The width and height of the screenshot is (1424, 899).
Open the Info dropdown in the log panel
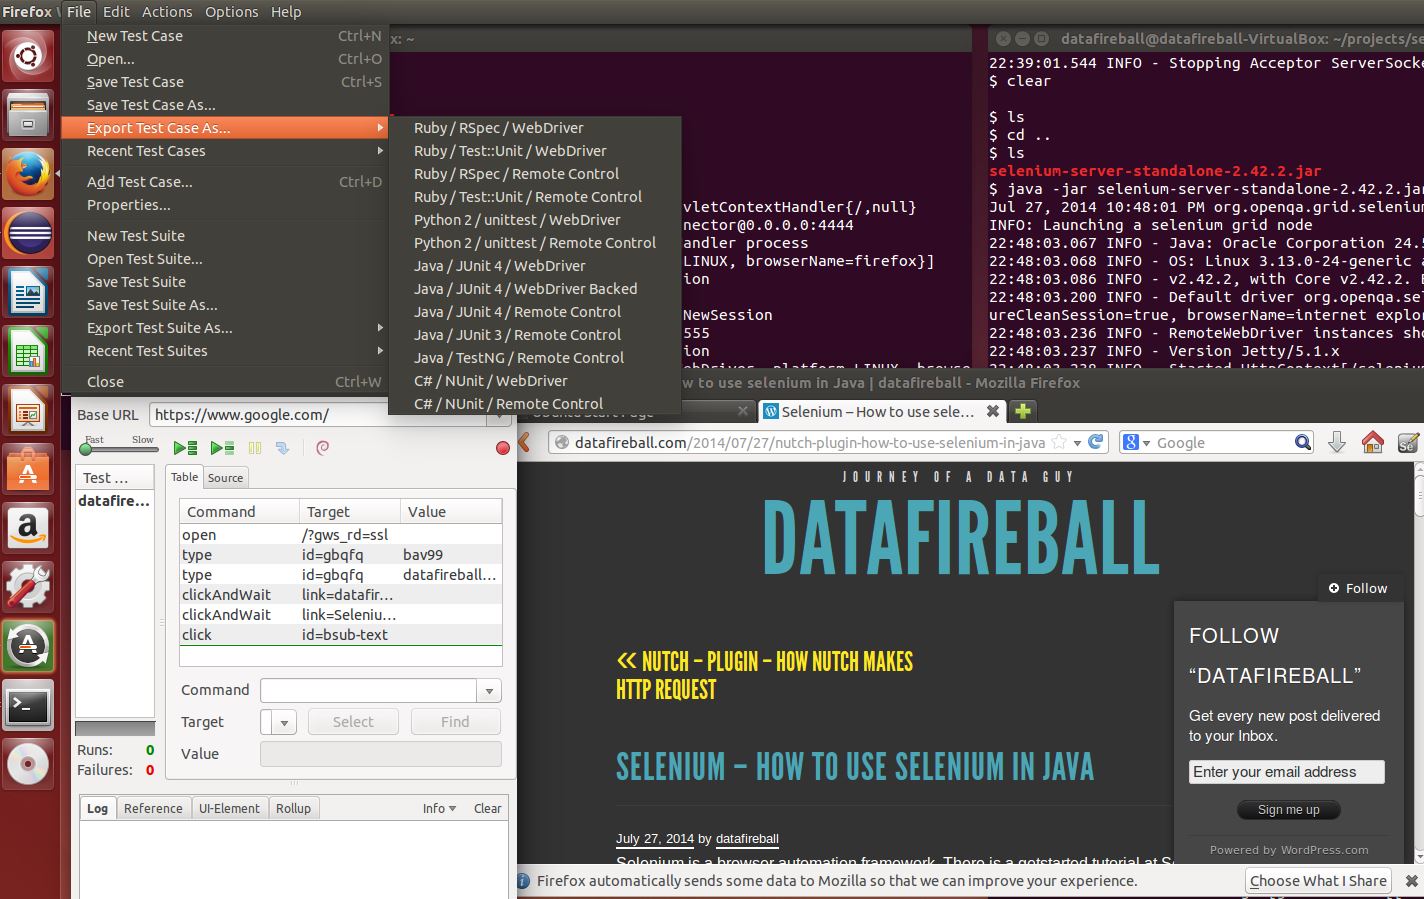[439, 808]
